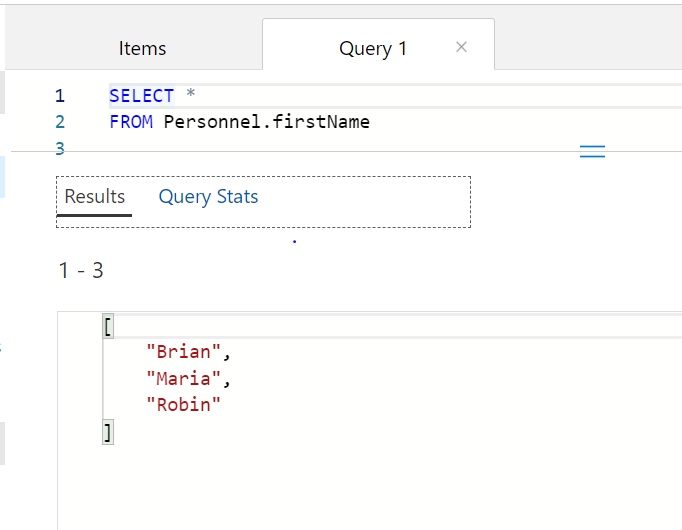
Task: Place cursor on the SELECT keyword
Action: pos(141,96)
